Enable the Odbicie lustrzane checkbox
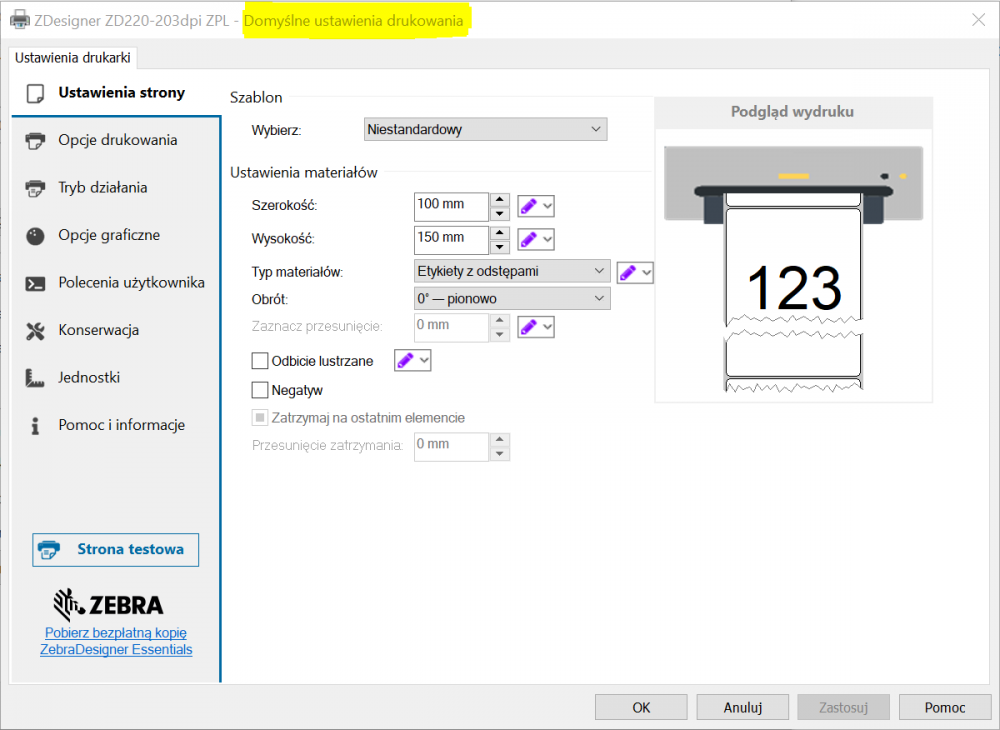The image size is (1000, 730). pyautogui.click(x=260, y=361)
